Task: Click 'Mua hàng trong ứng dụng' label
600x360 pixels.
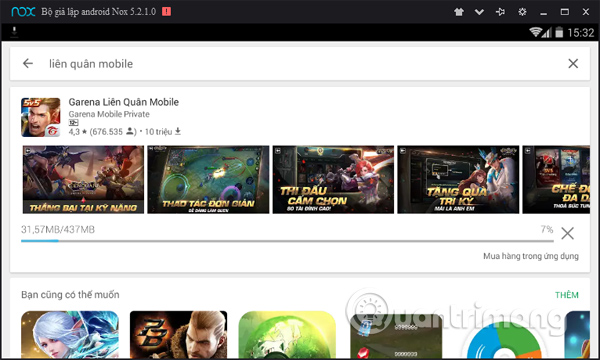Action: 531,256
